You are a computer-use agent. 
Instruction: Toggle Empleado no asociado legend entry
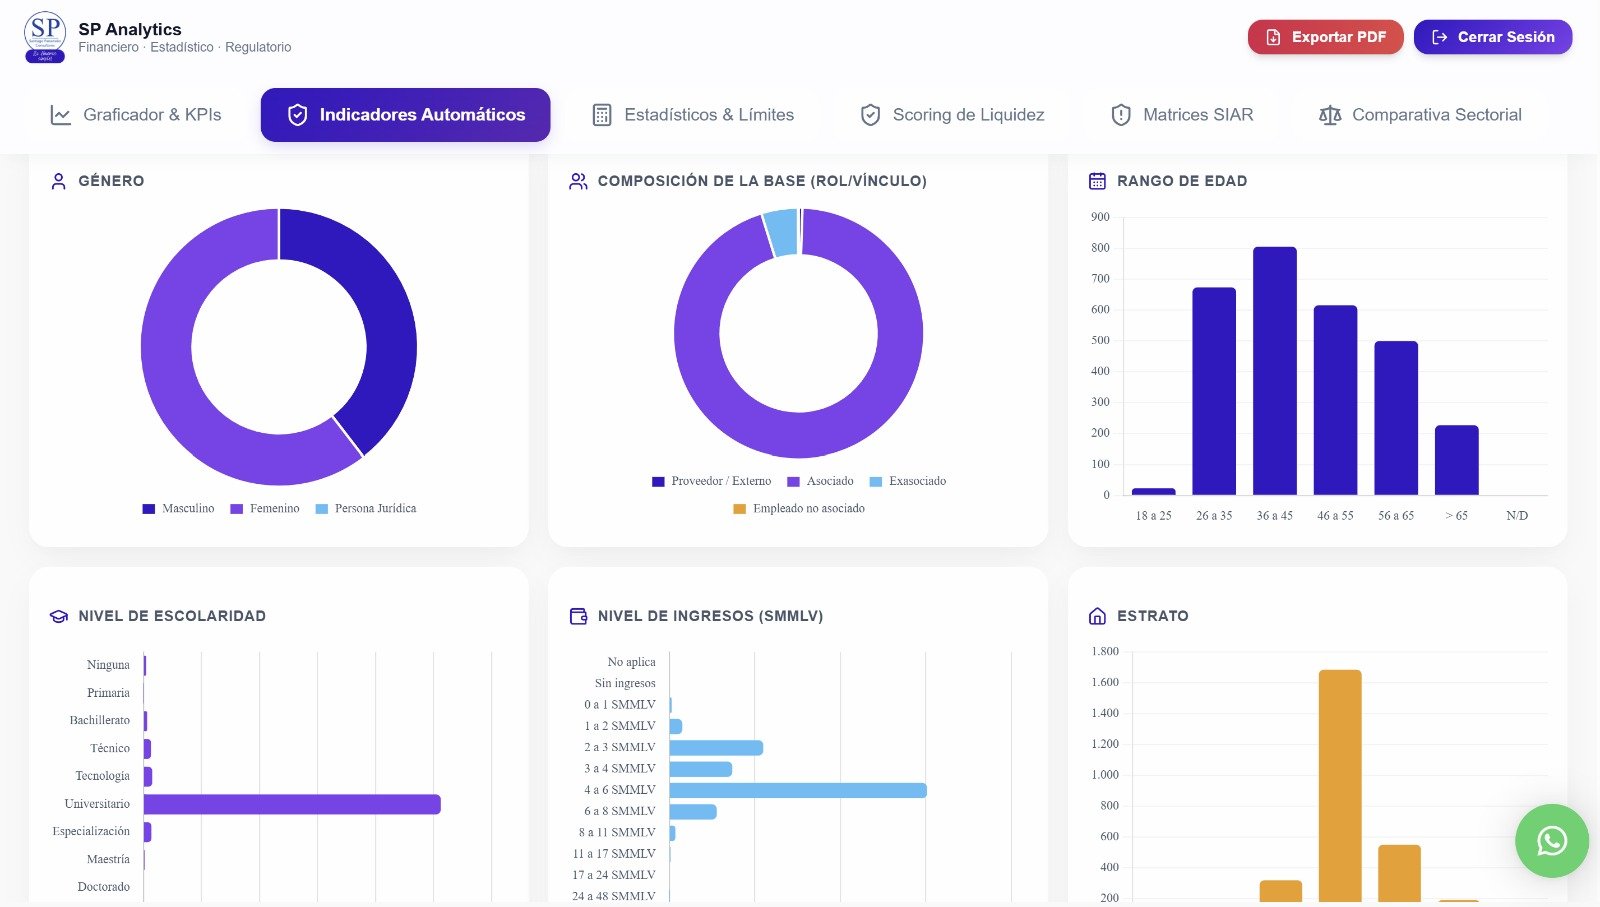799,509
